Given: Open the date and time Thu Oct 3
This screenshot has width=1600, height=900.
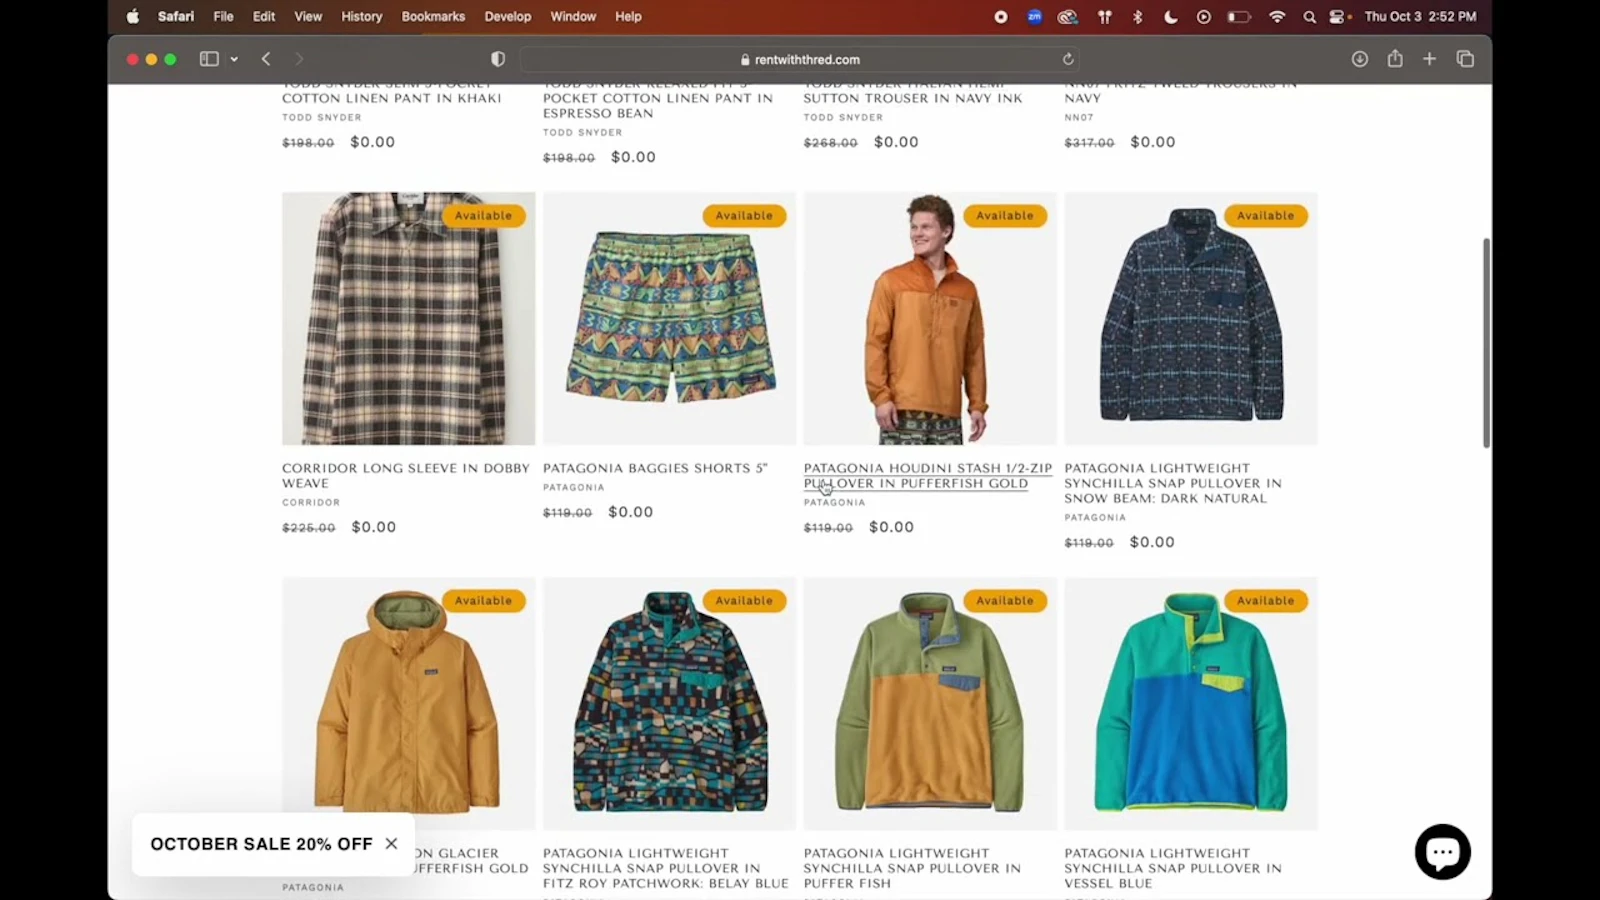Looking at the screenshot, I should (x=1420, y=16).
